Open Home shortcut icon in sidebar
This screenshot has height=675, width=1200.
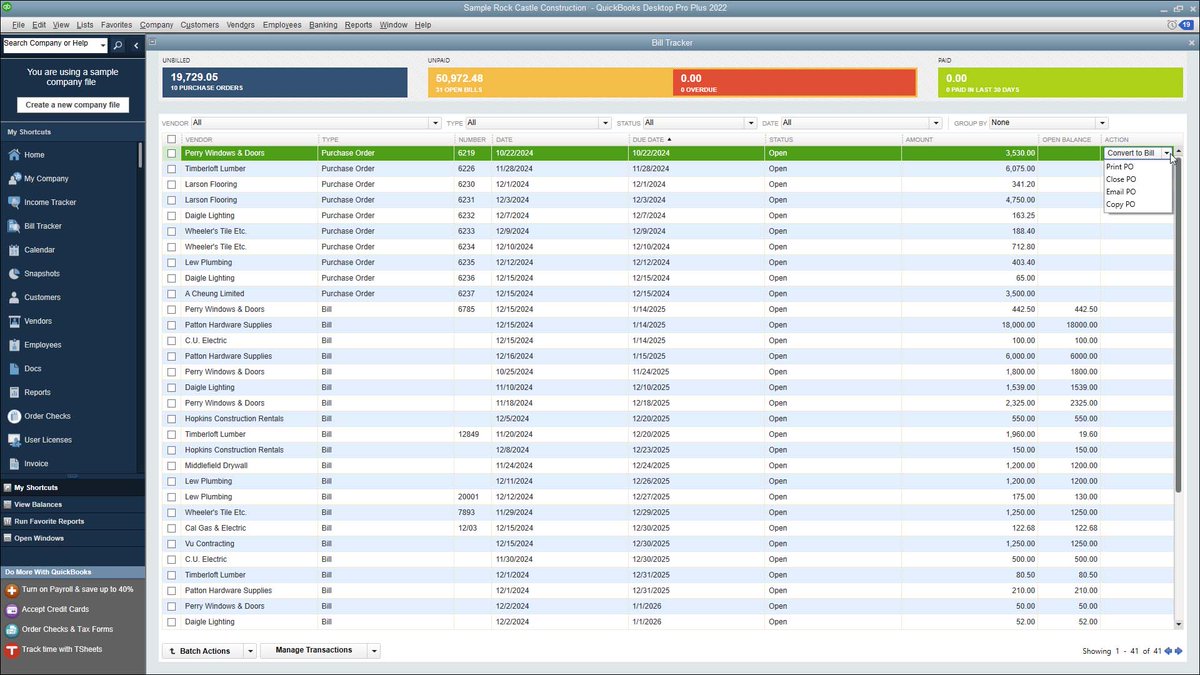coord(14,155)
